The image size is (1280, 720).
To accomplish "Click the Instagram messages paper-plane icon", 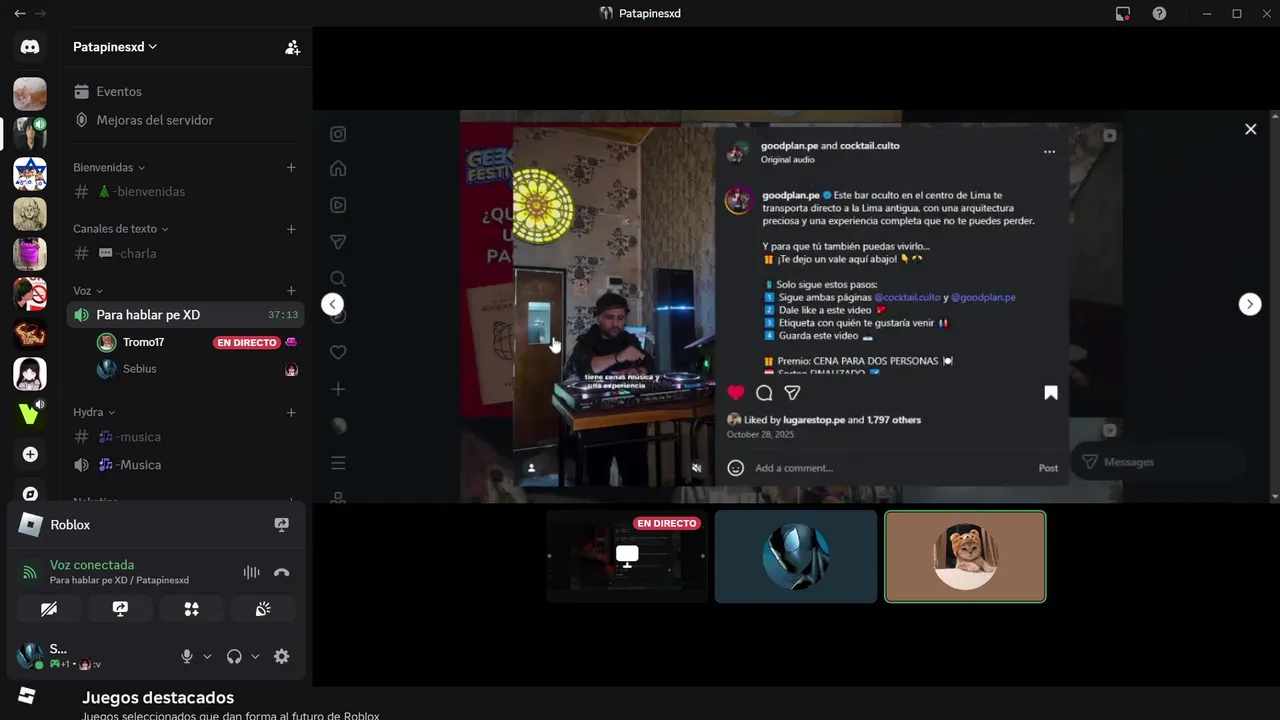I will tap(338, 242).
